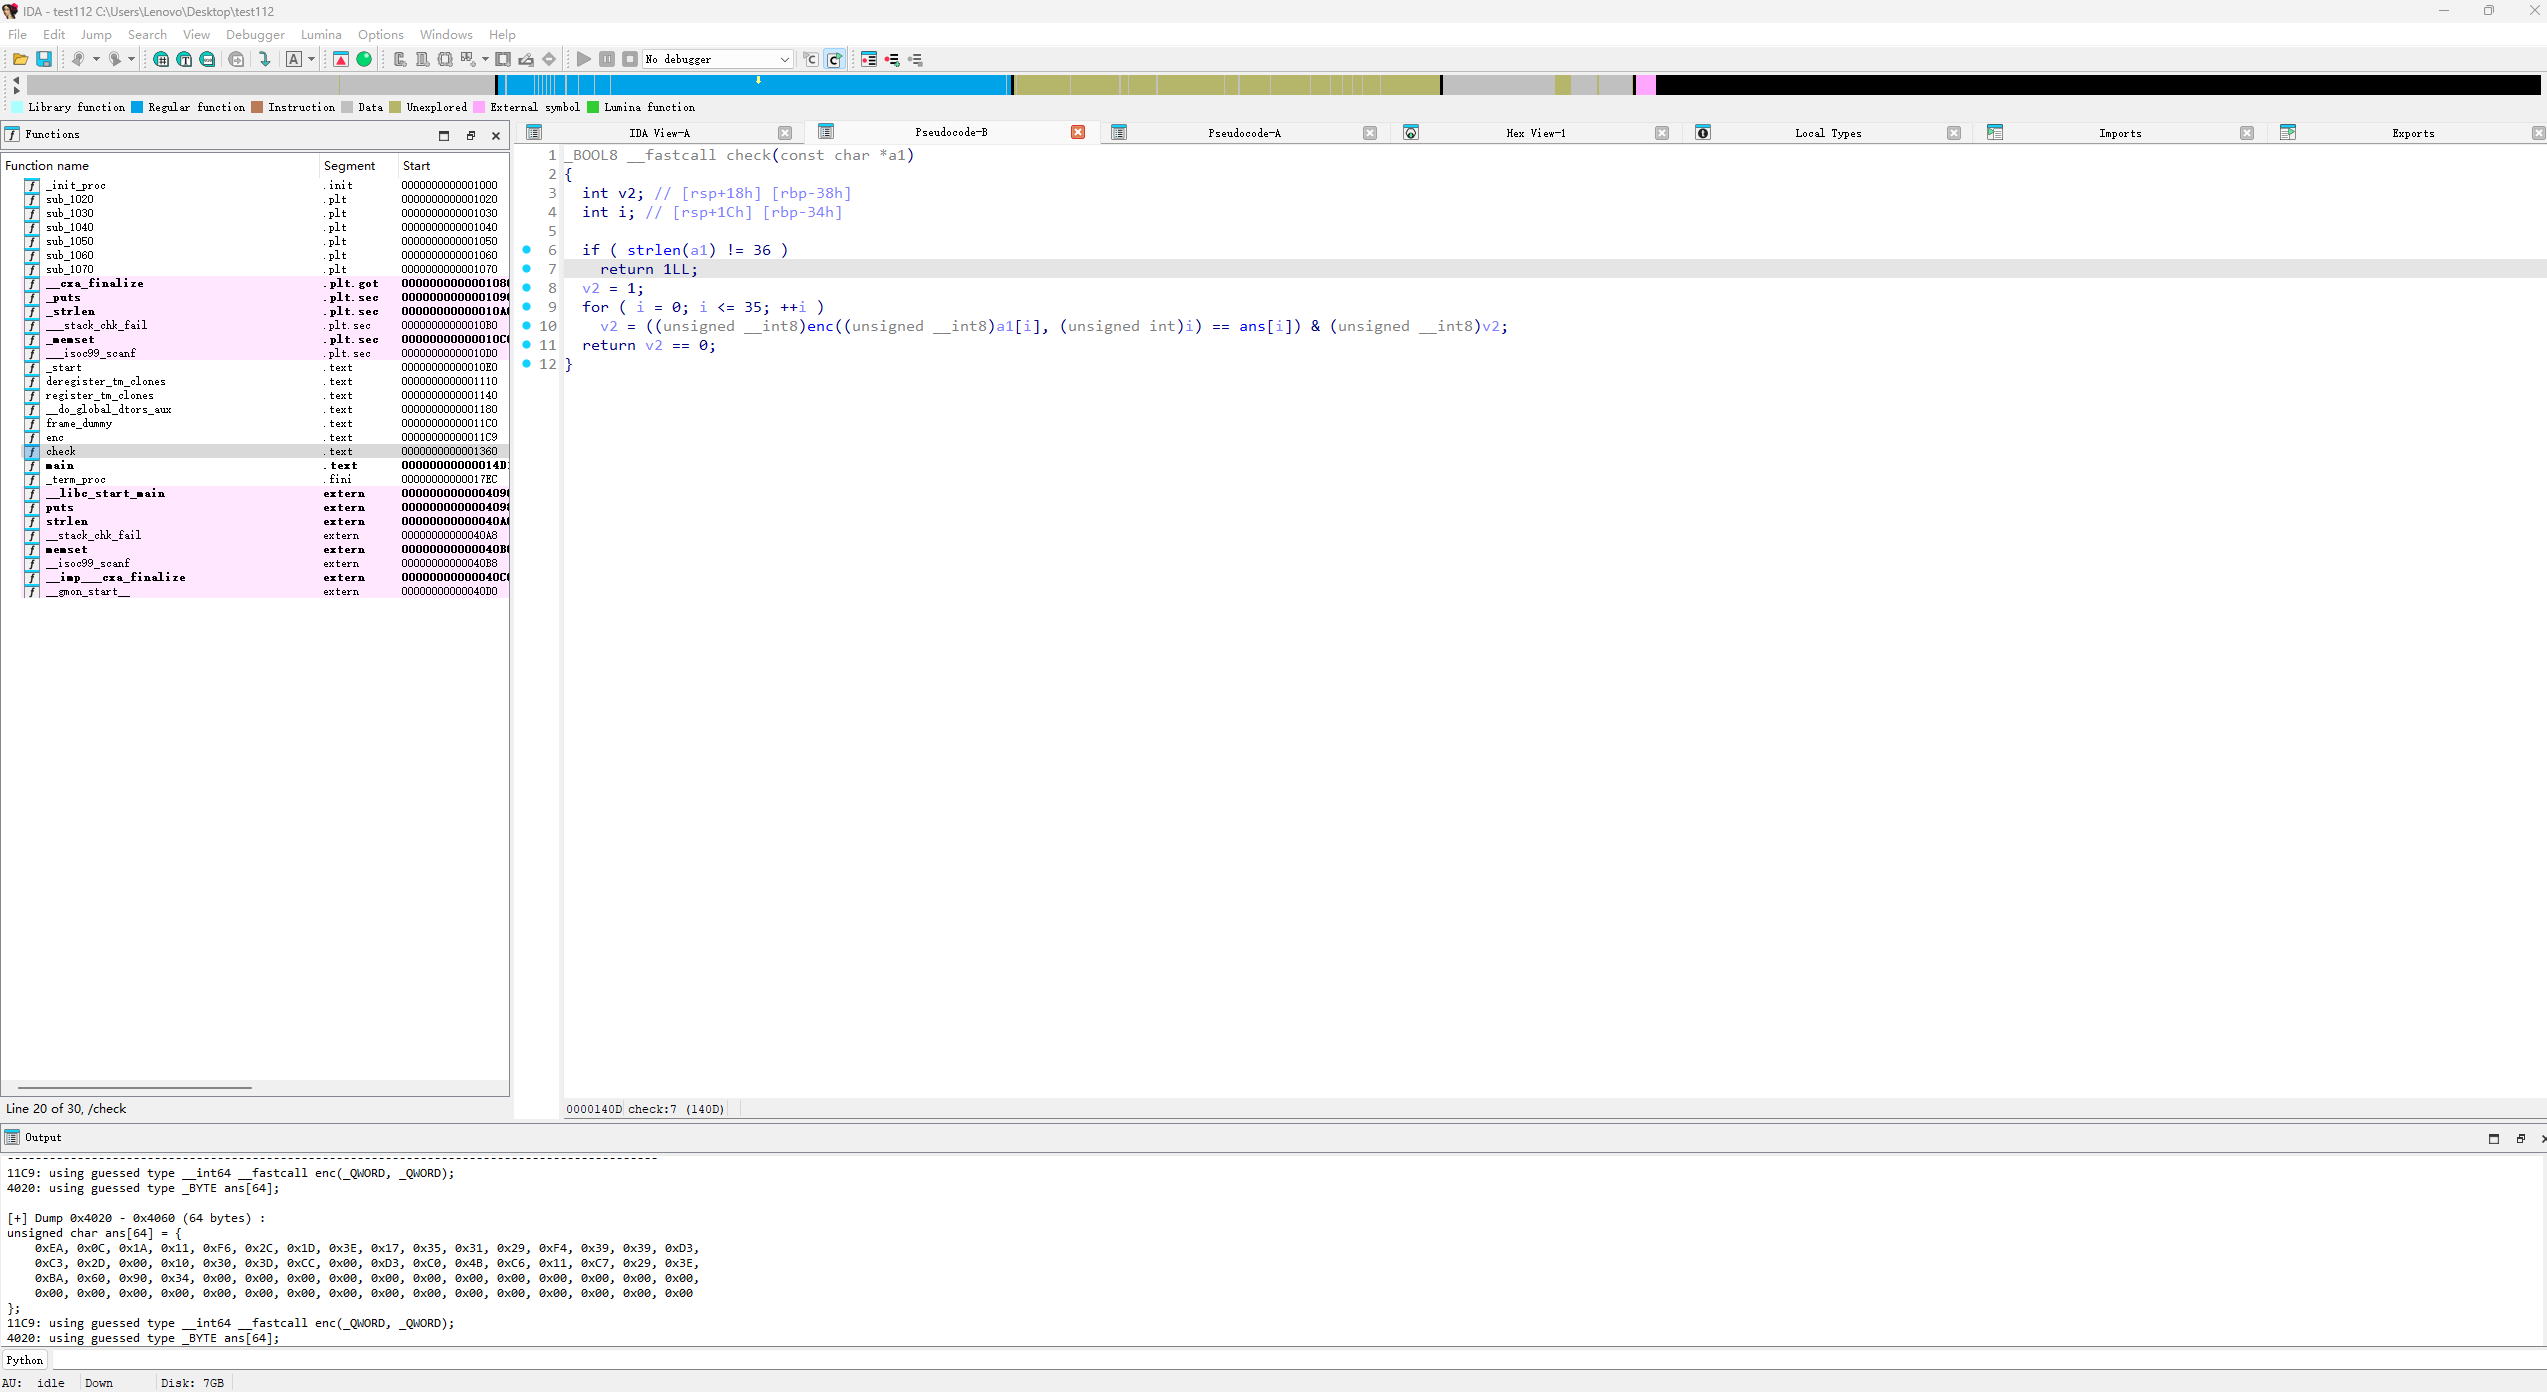Open the 'No debugger' selection dropdown

(x=718, y=59)
